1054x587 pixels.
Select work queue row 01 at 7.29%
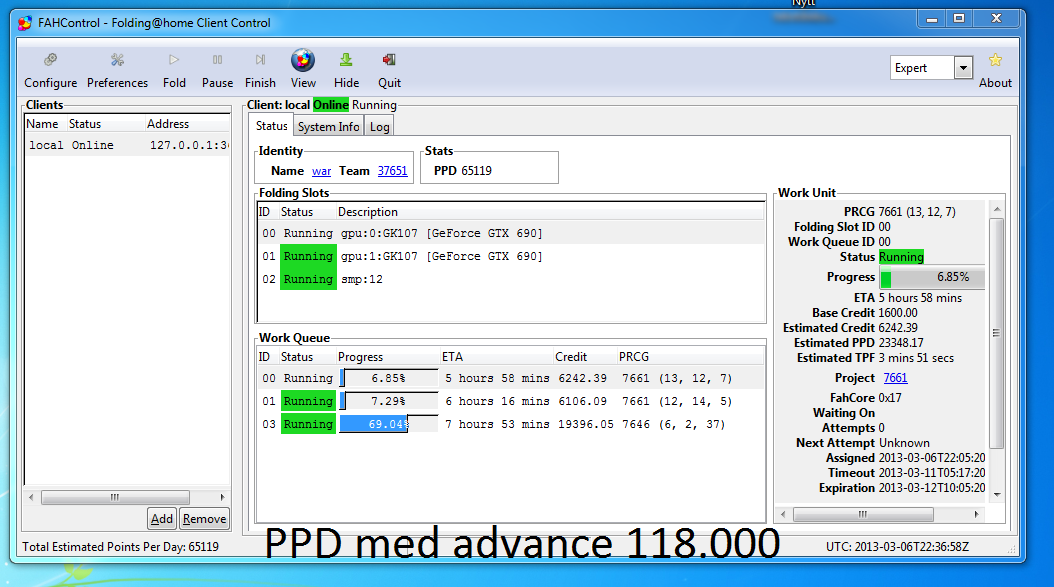coord(511,401)
